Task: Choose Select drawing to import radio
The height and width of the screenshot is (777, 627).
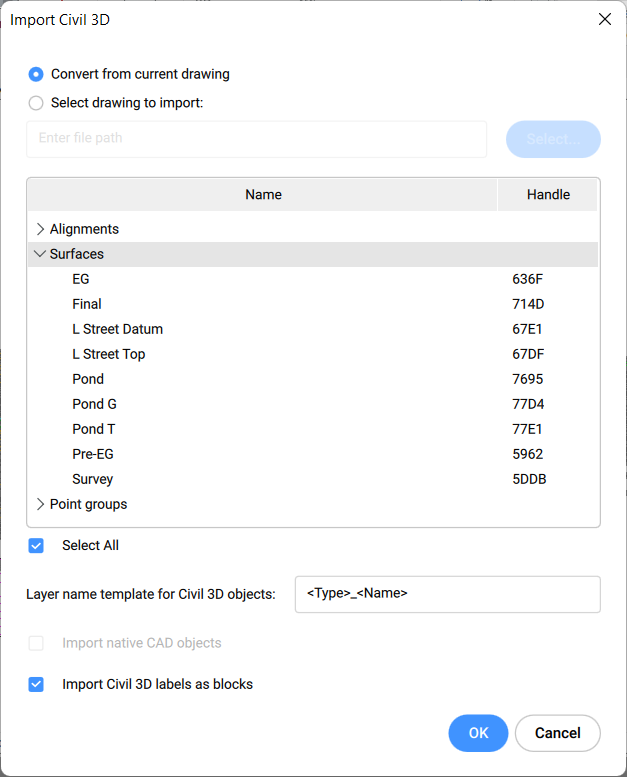Action: click(x=37, y=102)
